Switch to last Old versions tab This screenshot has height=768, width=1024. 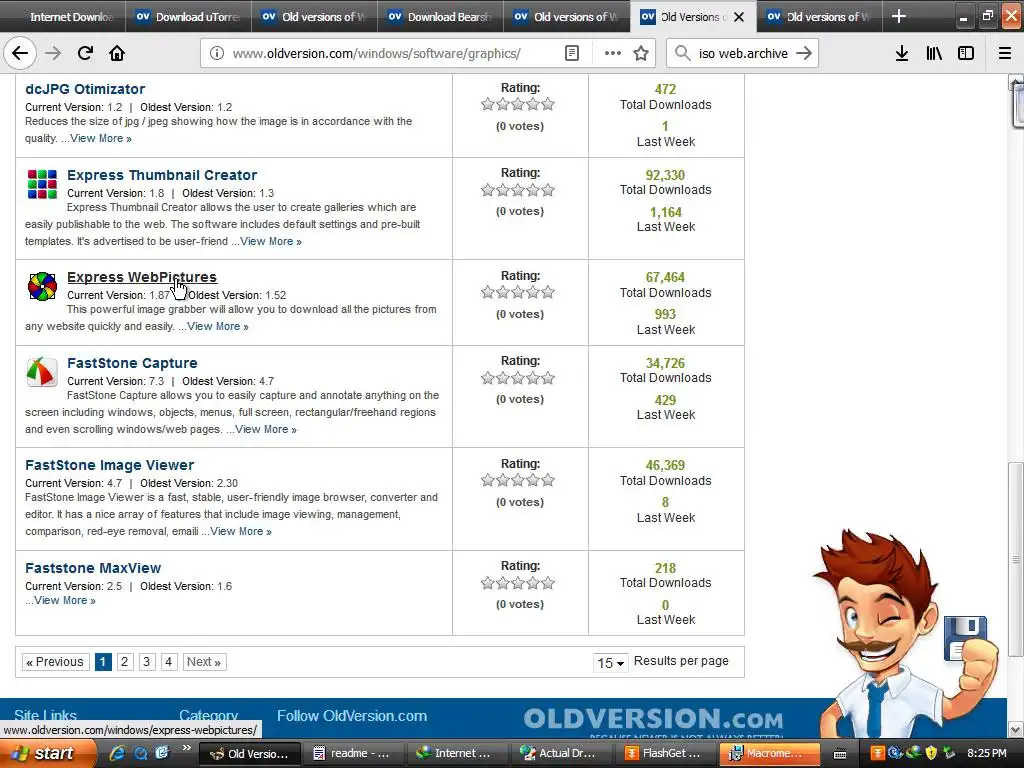819,17
